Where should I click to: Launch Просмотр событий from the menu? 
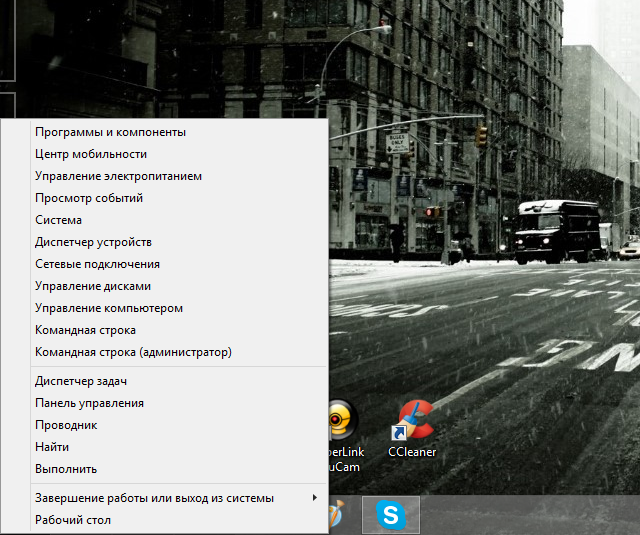point(89,198)
